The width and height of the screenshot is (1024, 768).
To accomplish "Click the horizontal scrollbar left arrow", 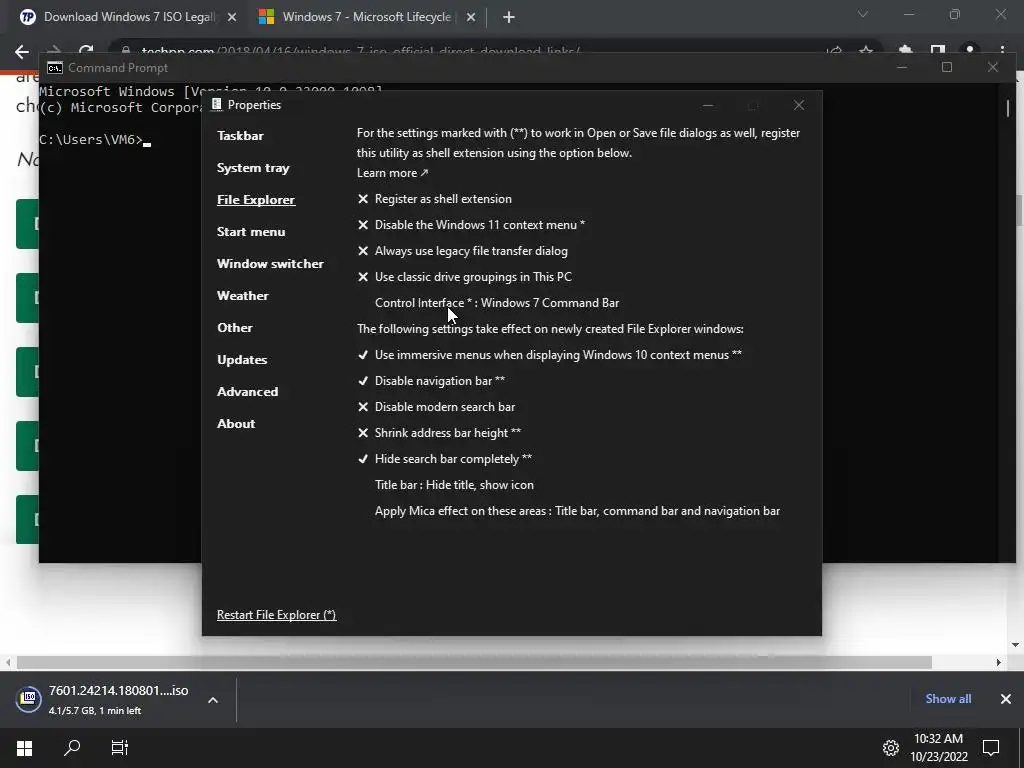I will click(x=8, y=663).
